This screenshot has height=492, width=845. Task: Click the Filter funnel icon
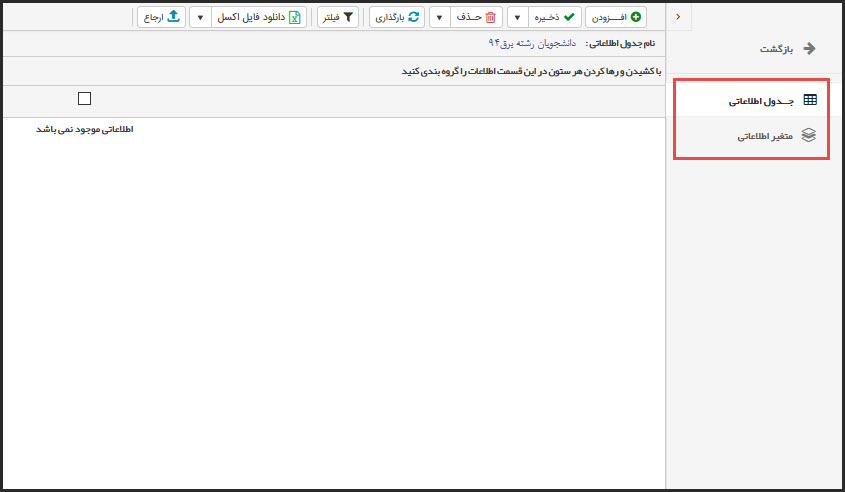(349, 17)
